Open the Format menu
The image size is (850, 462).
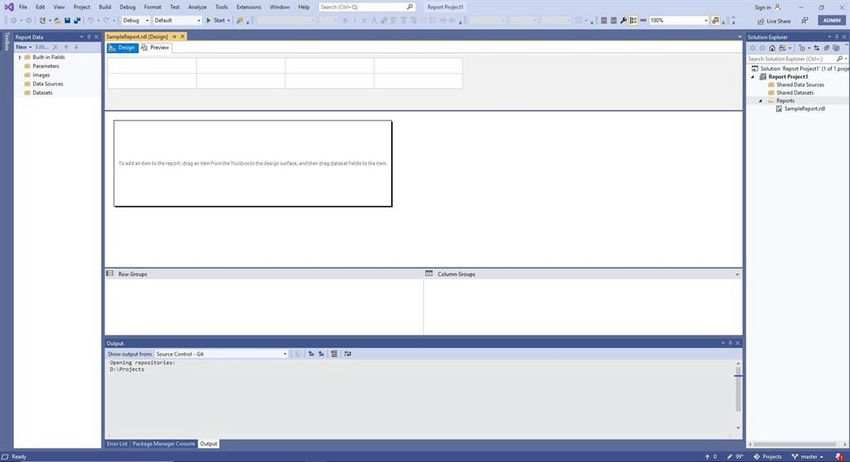tap(152, 7)
